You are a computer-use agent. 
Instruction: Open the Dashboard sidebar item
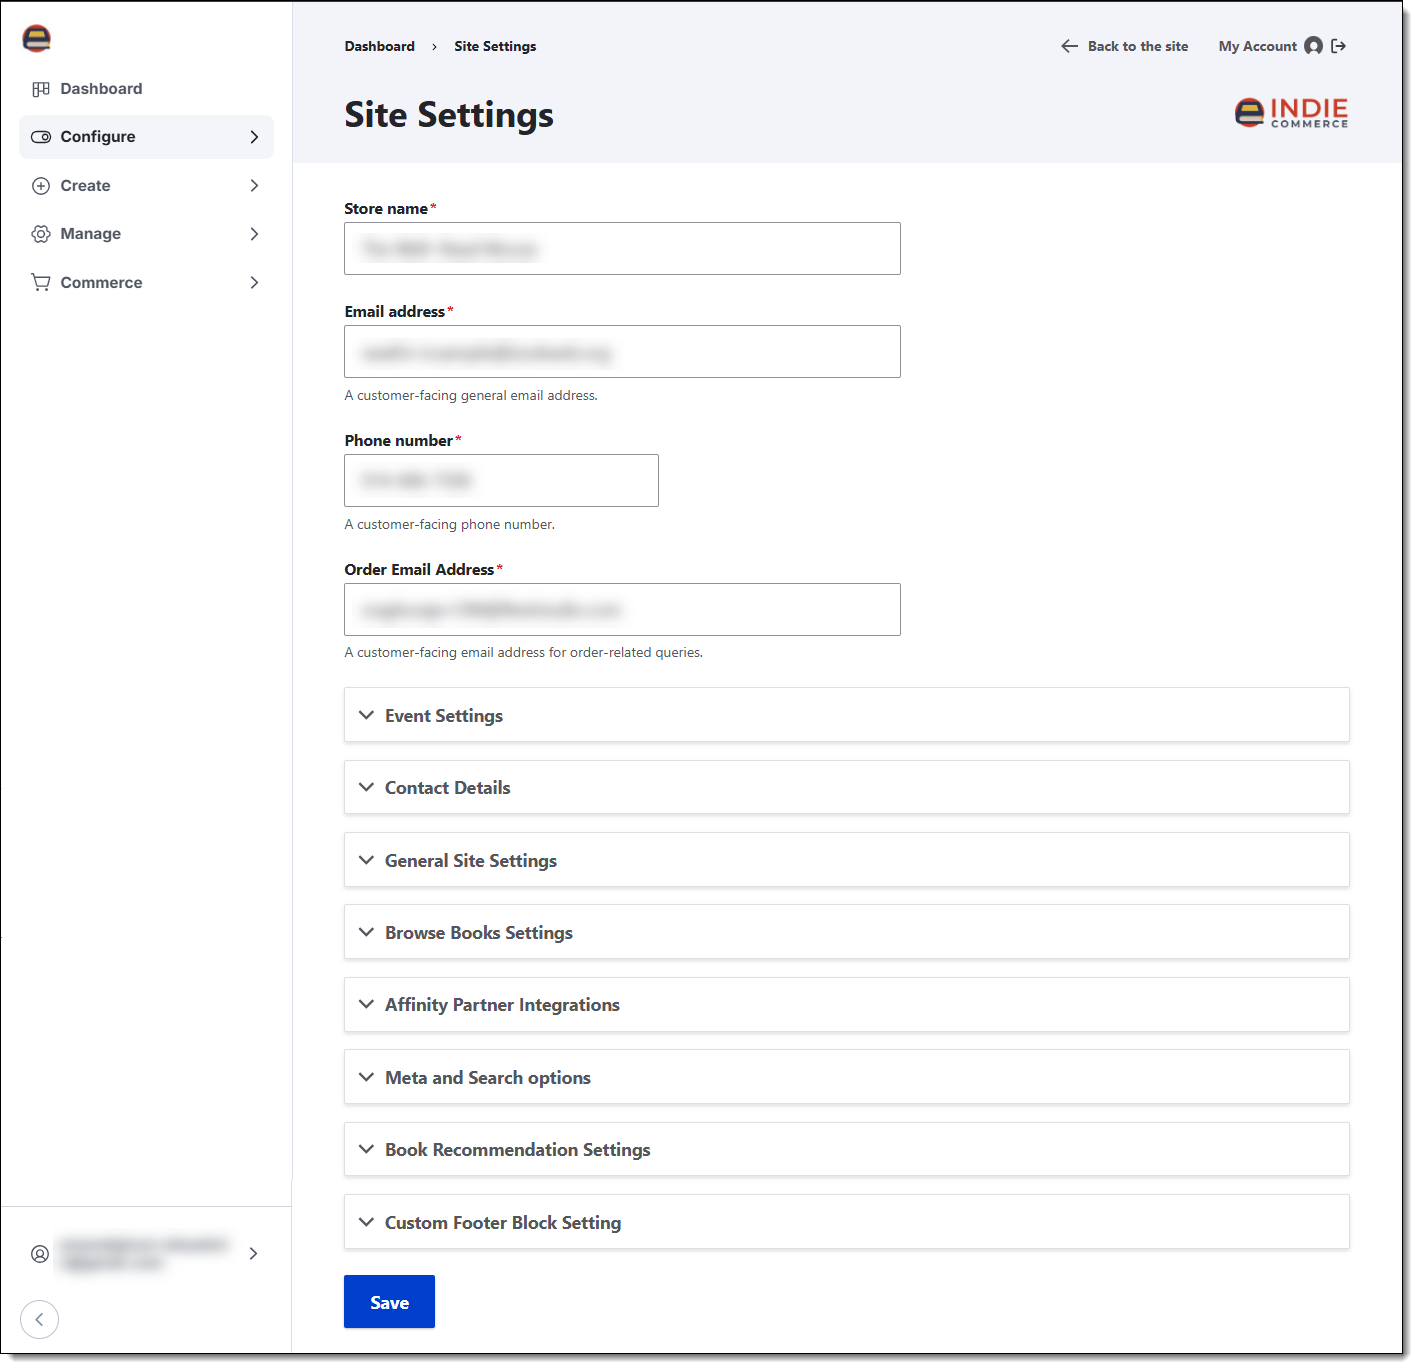tap(146, 89)
